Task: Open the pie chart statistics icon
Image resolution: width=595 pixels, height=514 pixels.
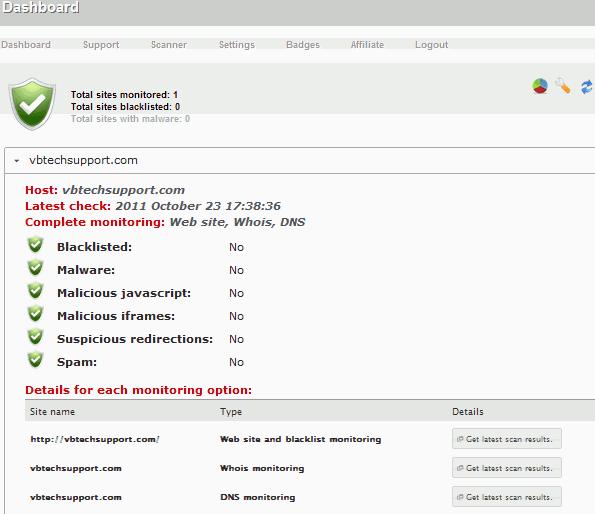Action: tap(540, 86)
